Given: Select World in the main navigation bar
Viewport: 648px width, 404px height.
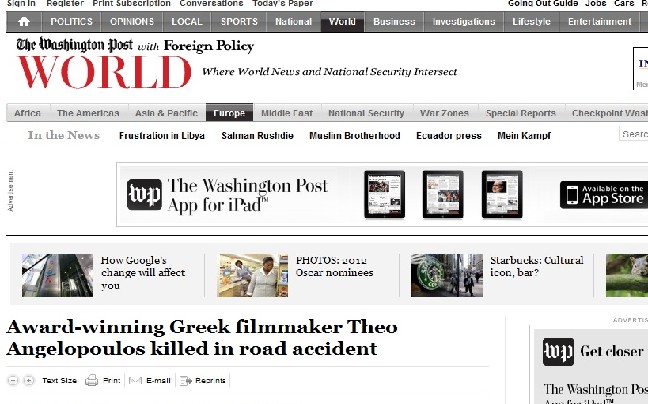Looking at the screenshot, I should coord(342,21).
